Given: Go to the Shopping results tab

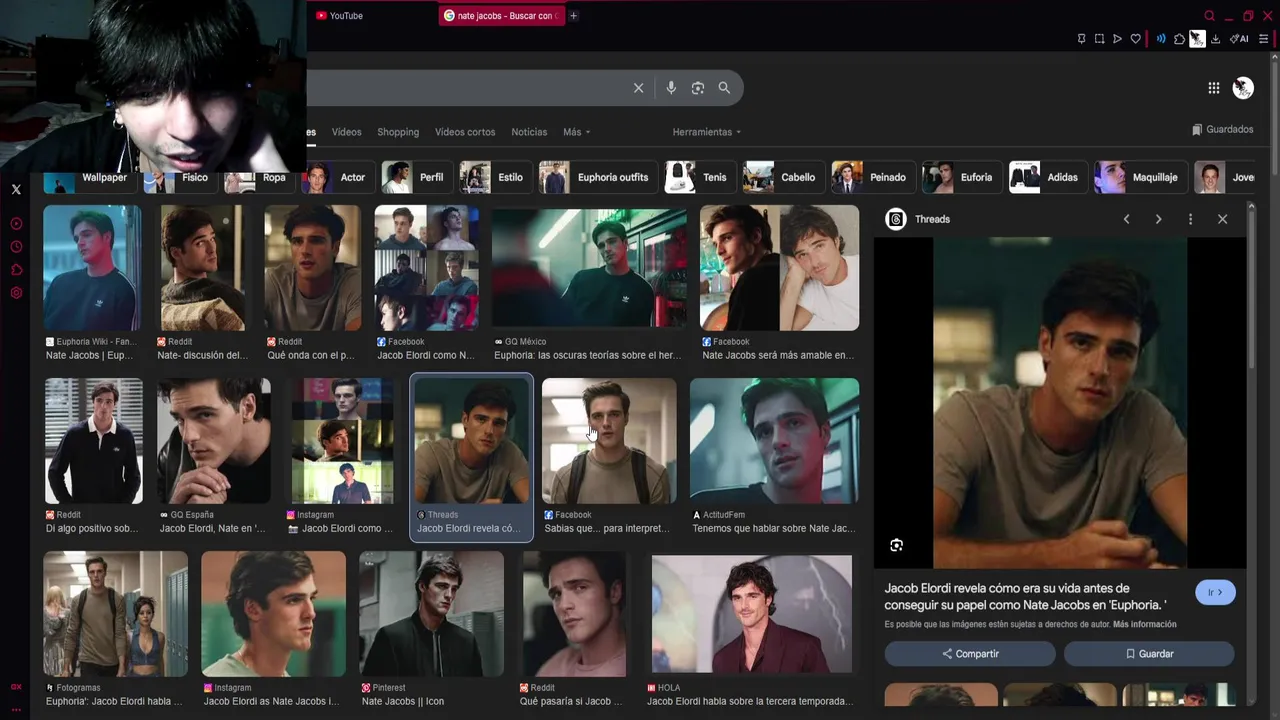Looking at the screenshot, I should pos(398,132).
